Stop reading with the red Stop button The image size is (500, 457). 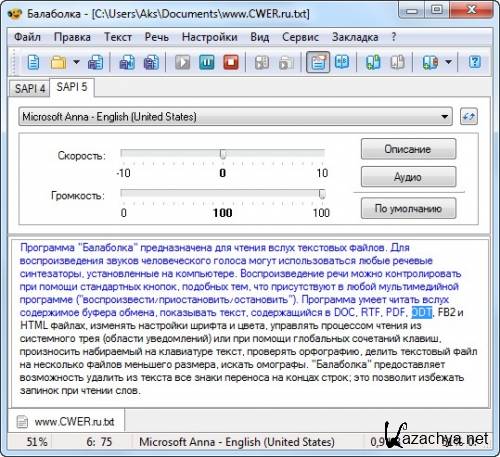231,62
